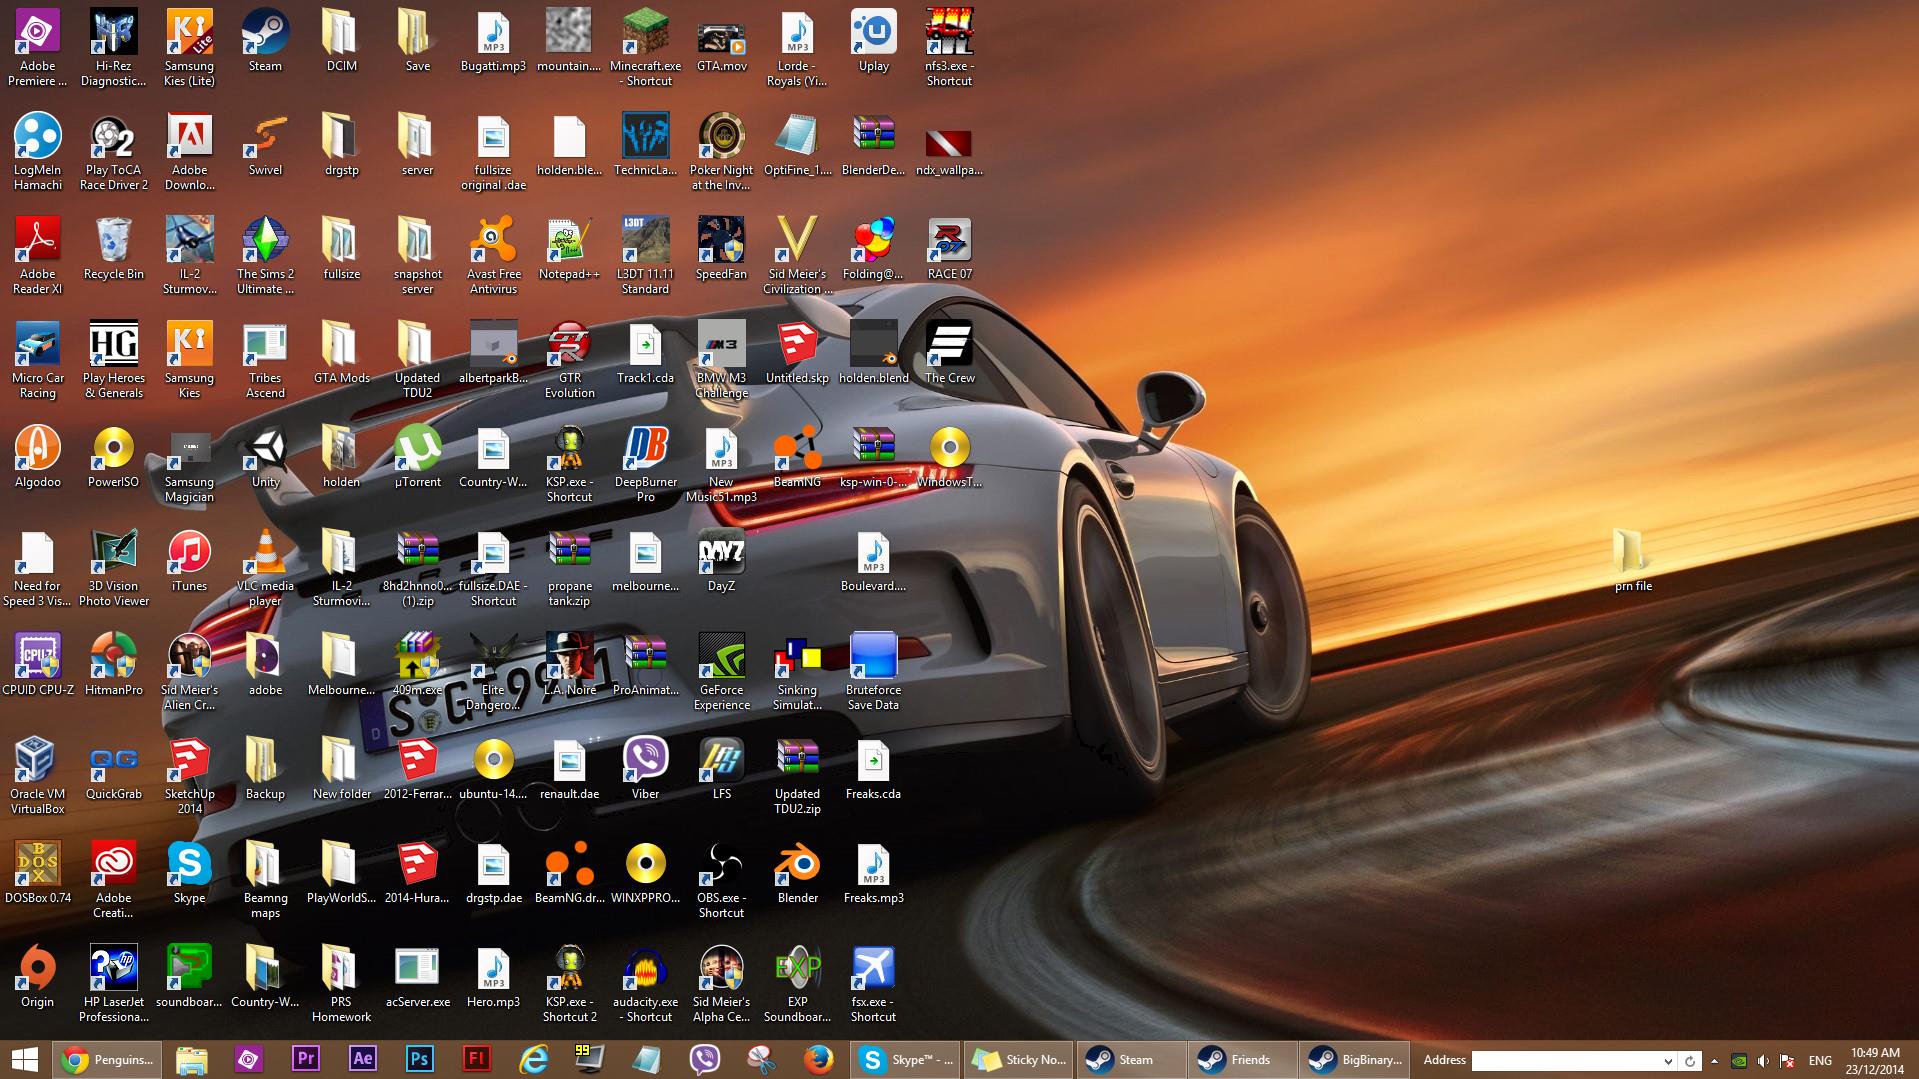Image resolution: width=1919 pixels, height=1079 pixels.
Task: Open NVIDIA tray icon
Action: 1739,1060
